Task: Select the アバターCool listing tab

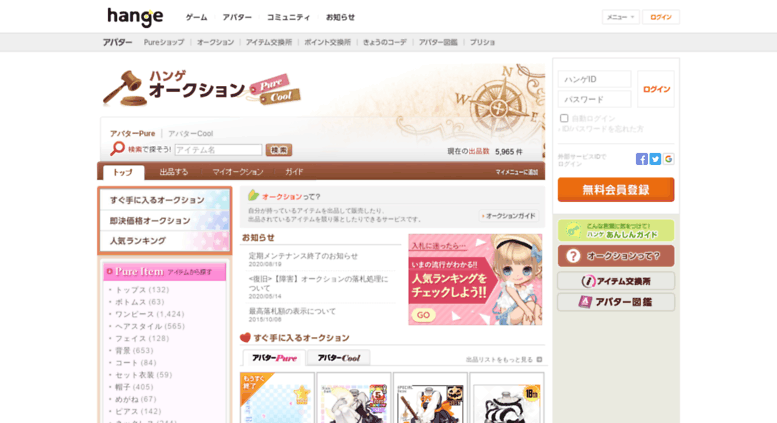Action: 338,358
